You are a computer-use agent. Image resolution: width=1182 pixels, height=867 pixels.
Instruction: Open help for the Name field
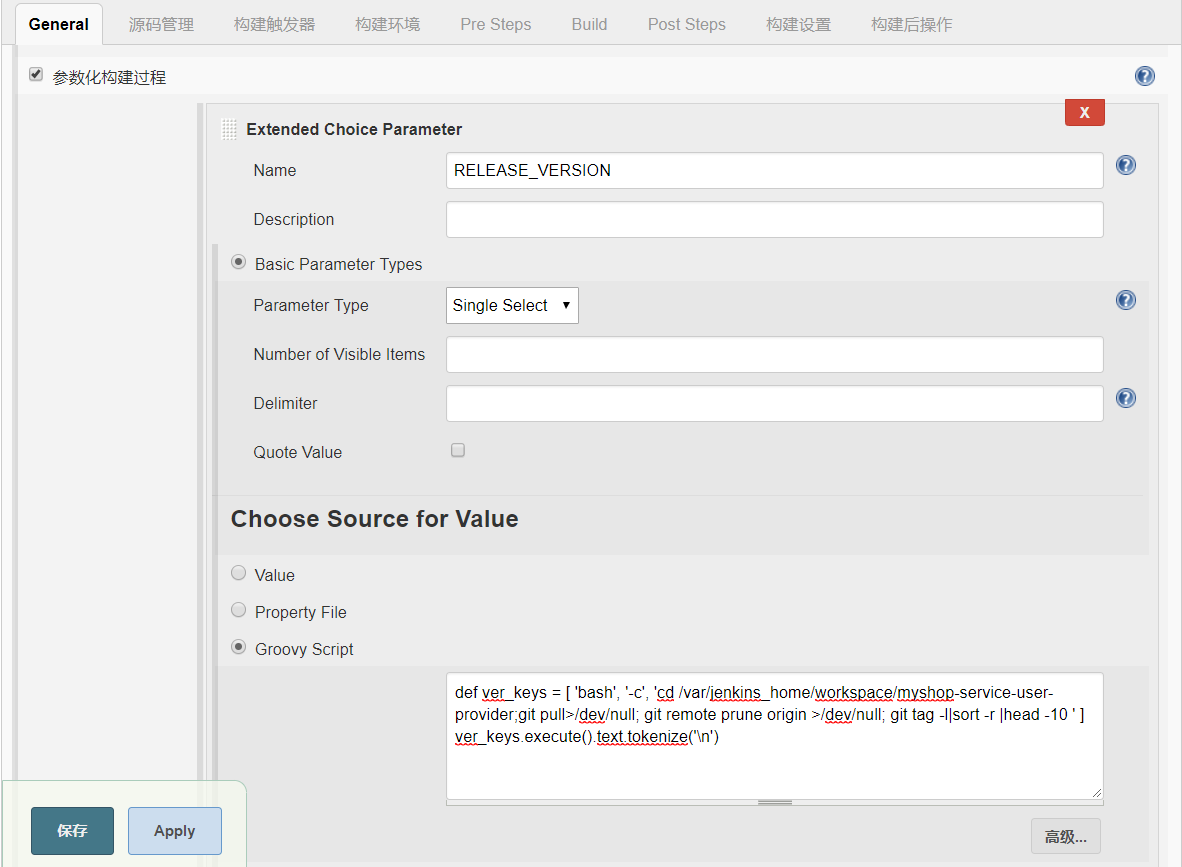1125,166
